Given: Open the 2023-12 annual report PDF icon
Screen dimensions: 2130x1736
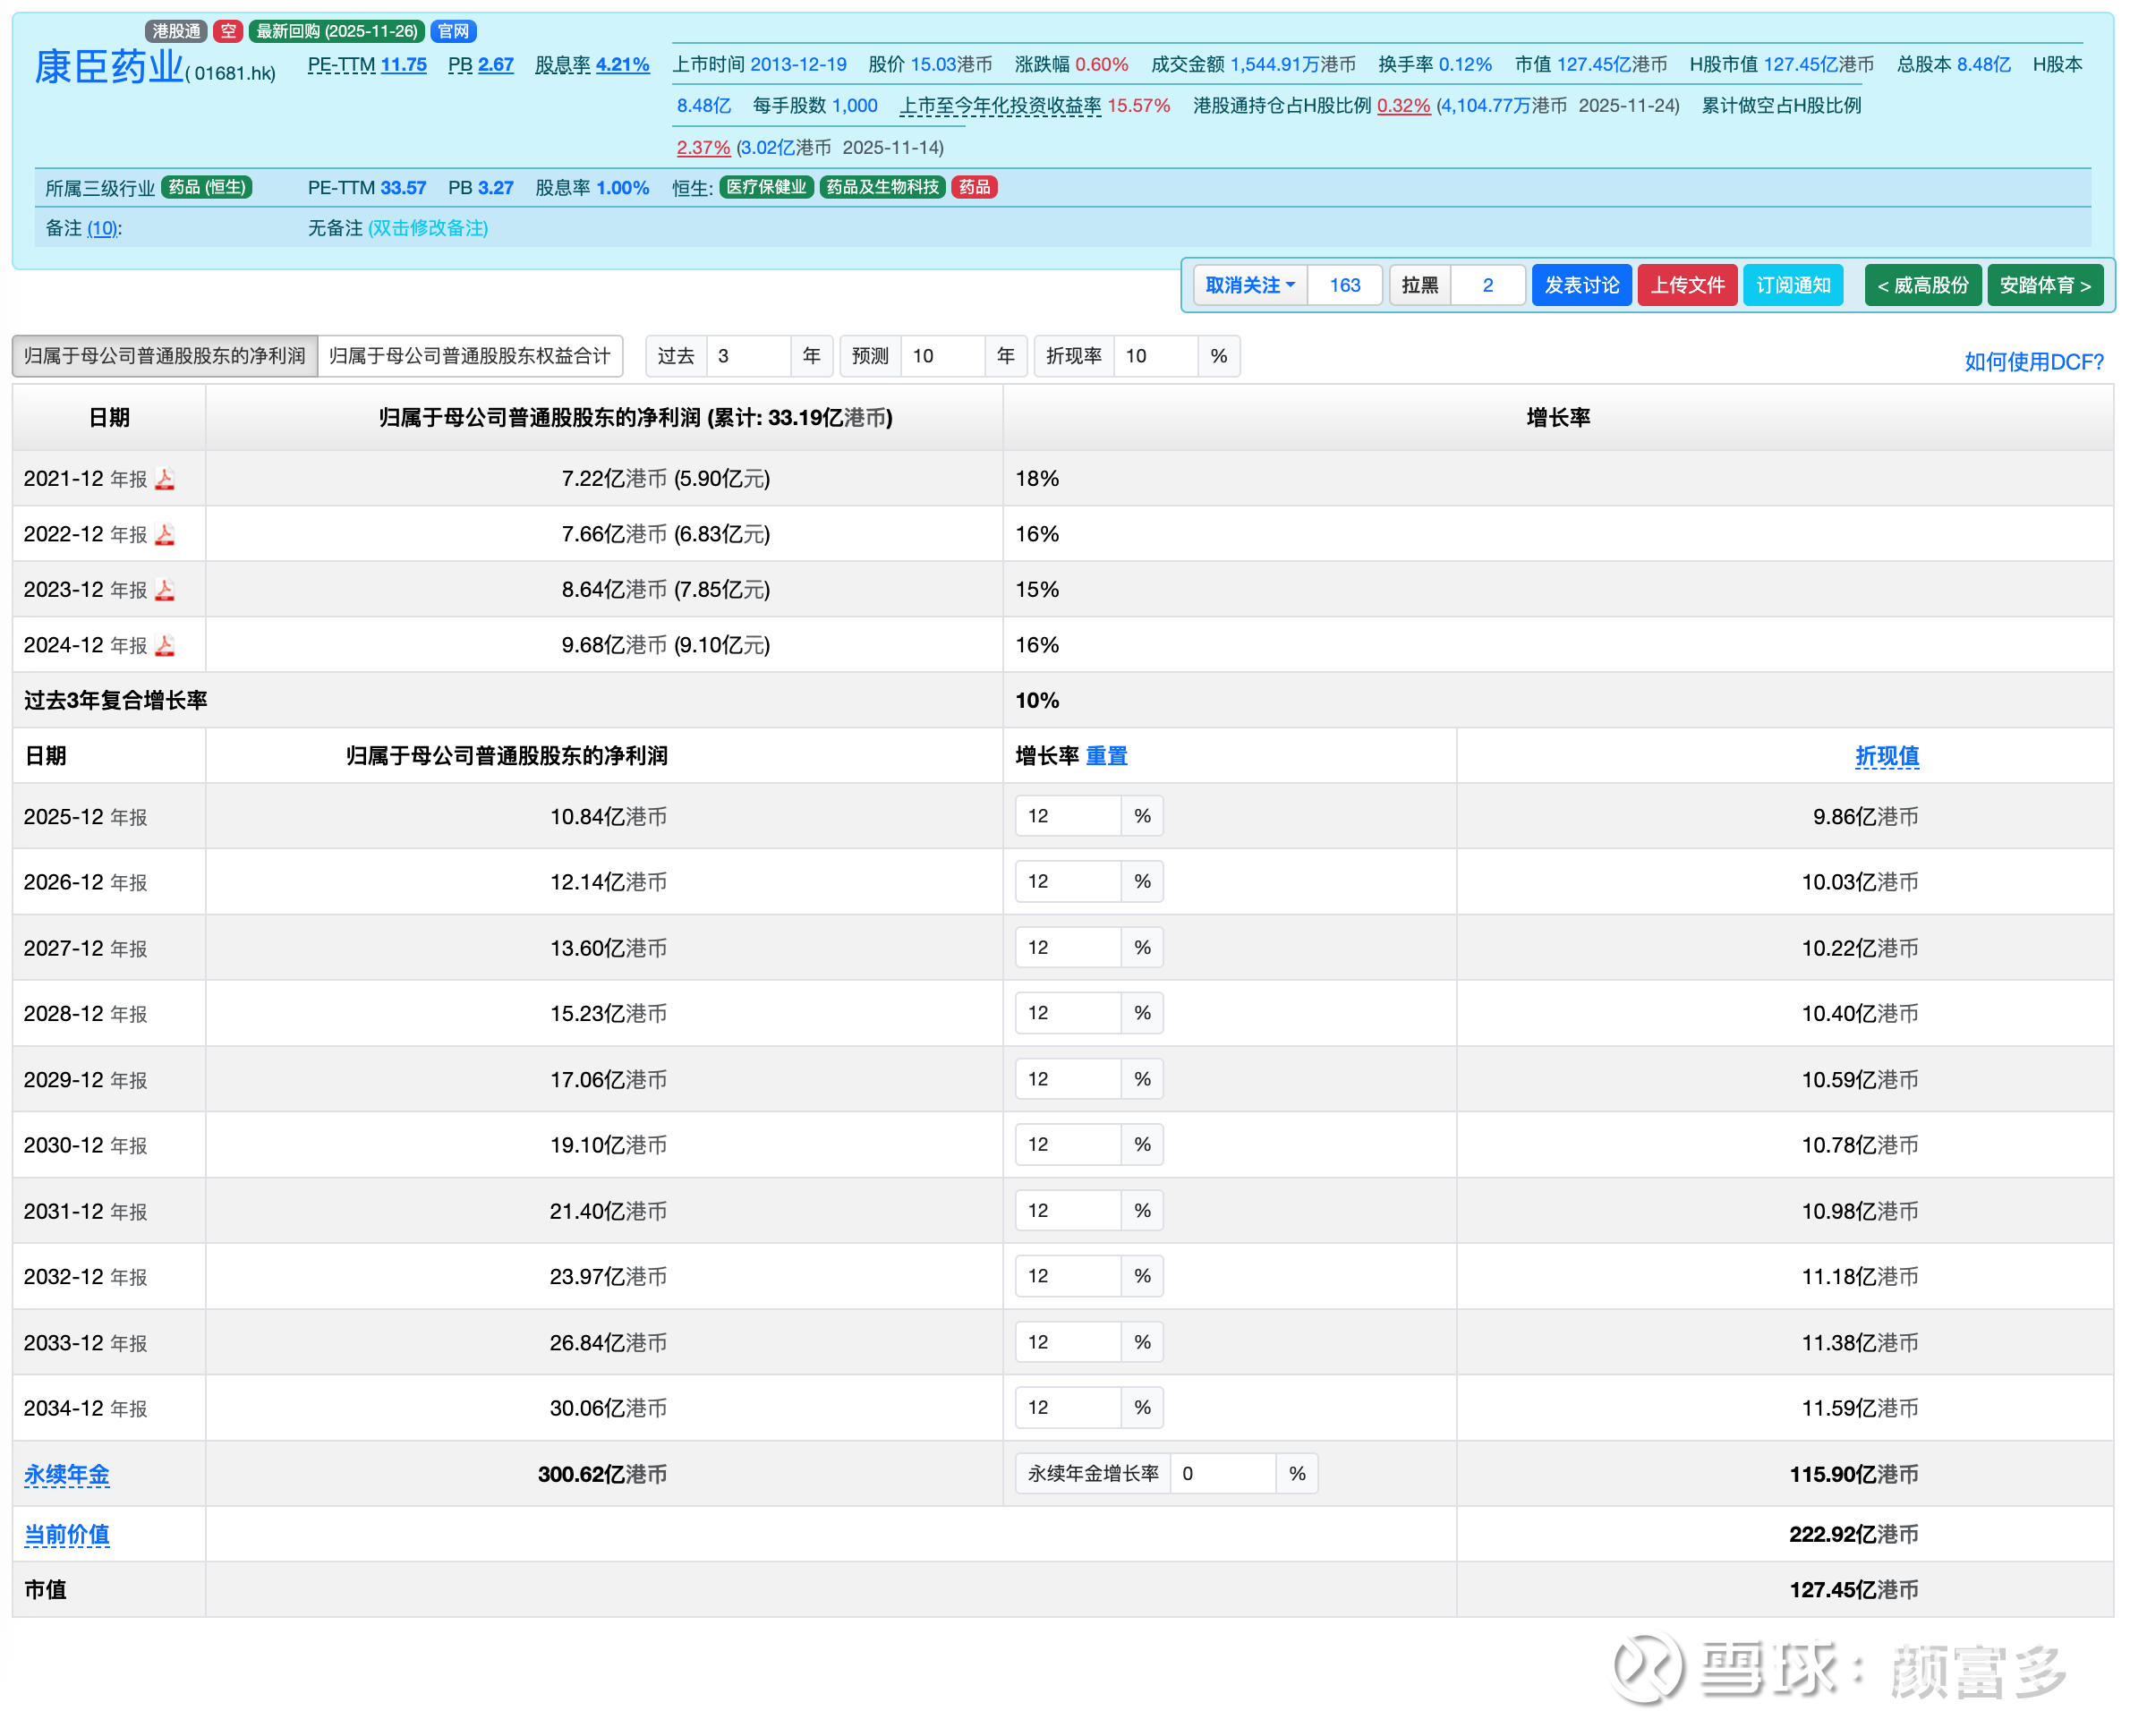Looking at the screenshot, I should pos(165,590).
